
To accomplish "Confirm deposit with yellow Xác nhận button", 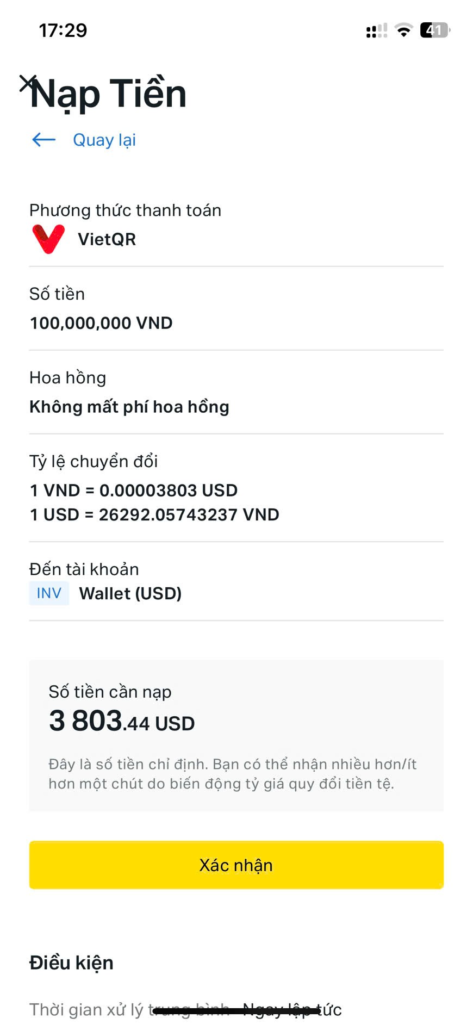I will (x=236, y=865).
